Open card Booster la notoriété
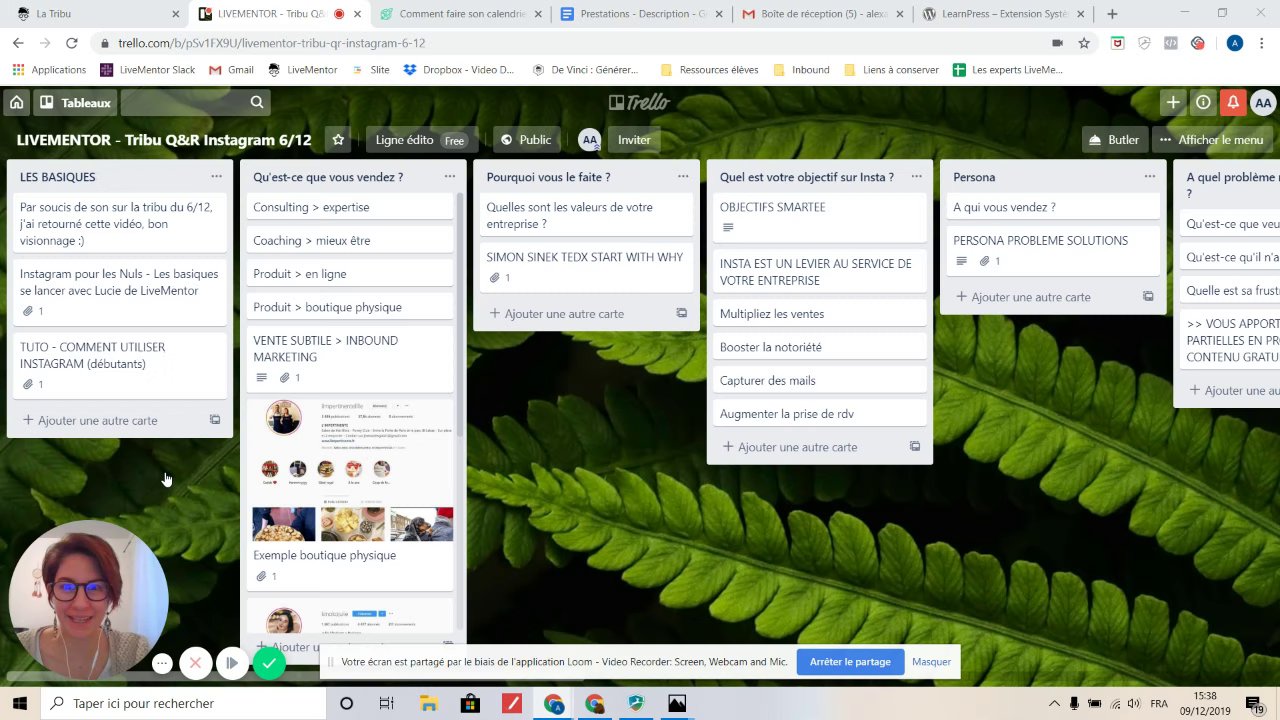Viewport: 1280px width, 720px height. (820, 347)
